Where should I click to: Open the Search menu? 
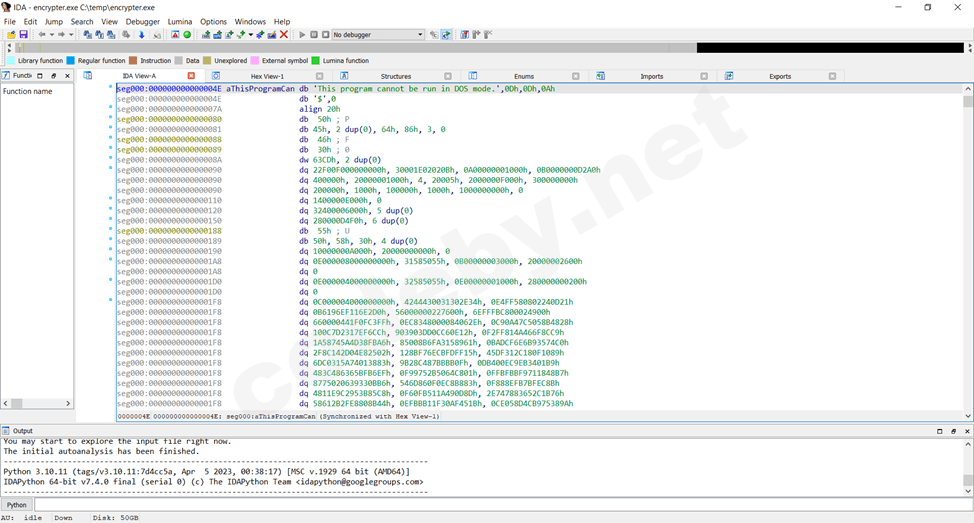click(x=81, y=21)
